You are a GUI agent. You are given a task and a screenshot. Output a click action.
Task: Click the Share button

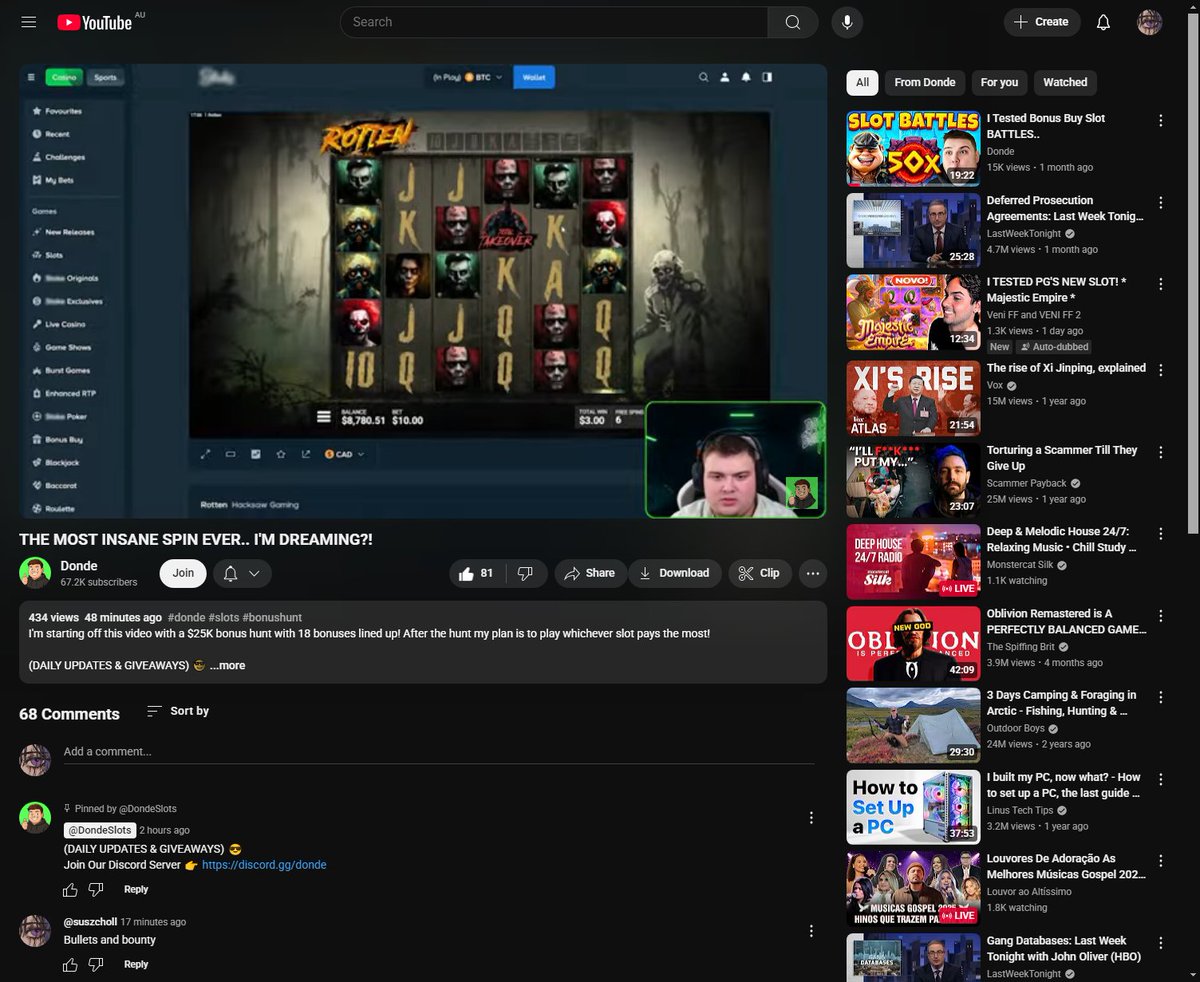click(590, 573)
